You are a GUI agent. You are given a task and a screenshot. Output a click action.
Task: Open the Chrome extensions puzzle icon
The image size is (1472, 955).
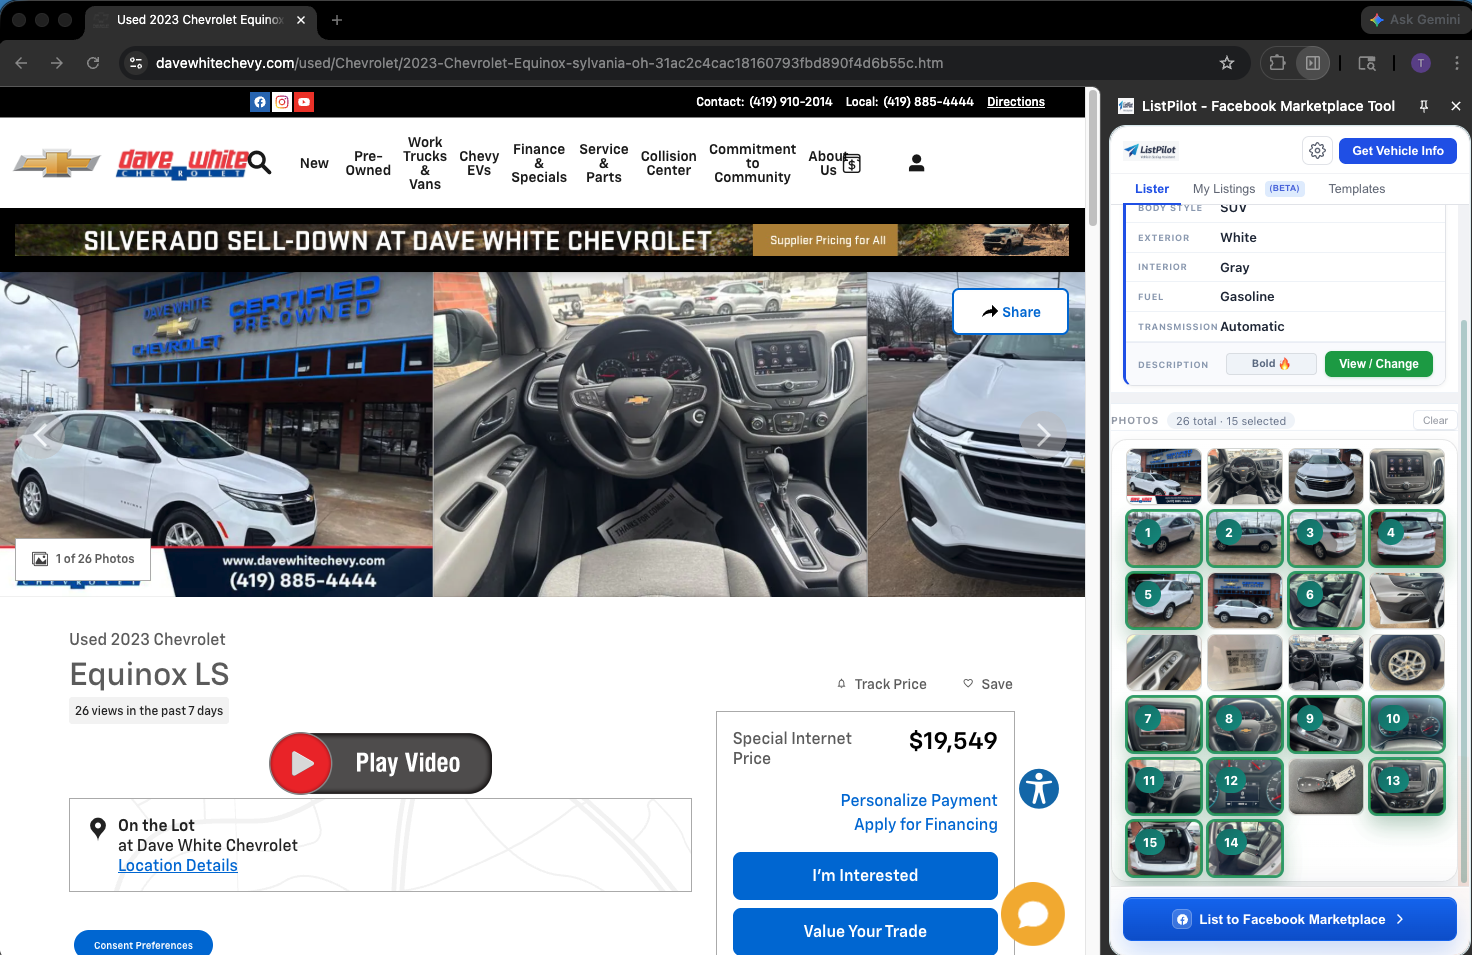[1277, 63]
